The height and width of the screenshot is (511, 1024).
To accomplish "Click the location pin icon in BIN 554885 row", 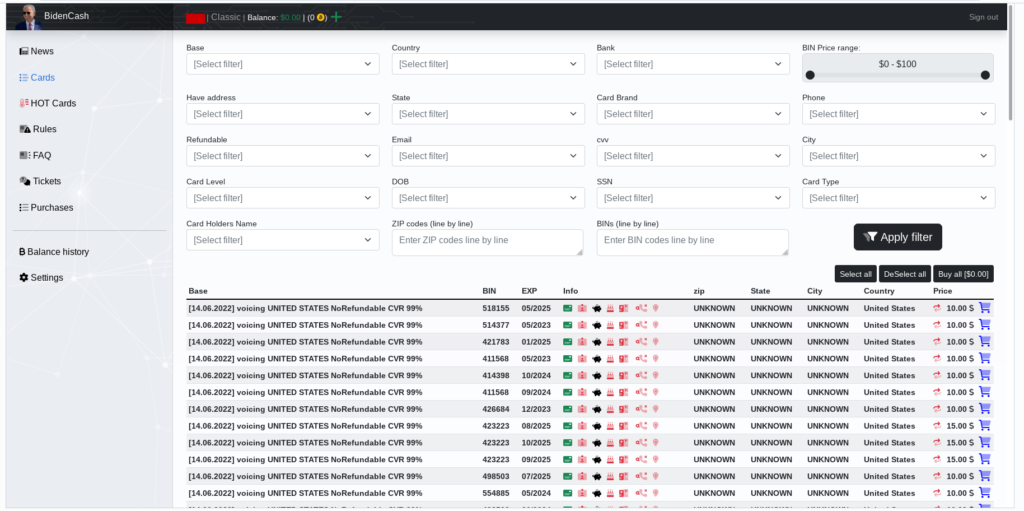I will pos(656,493).
